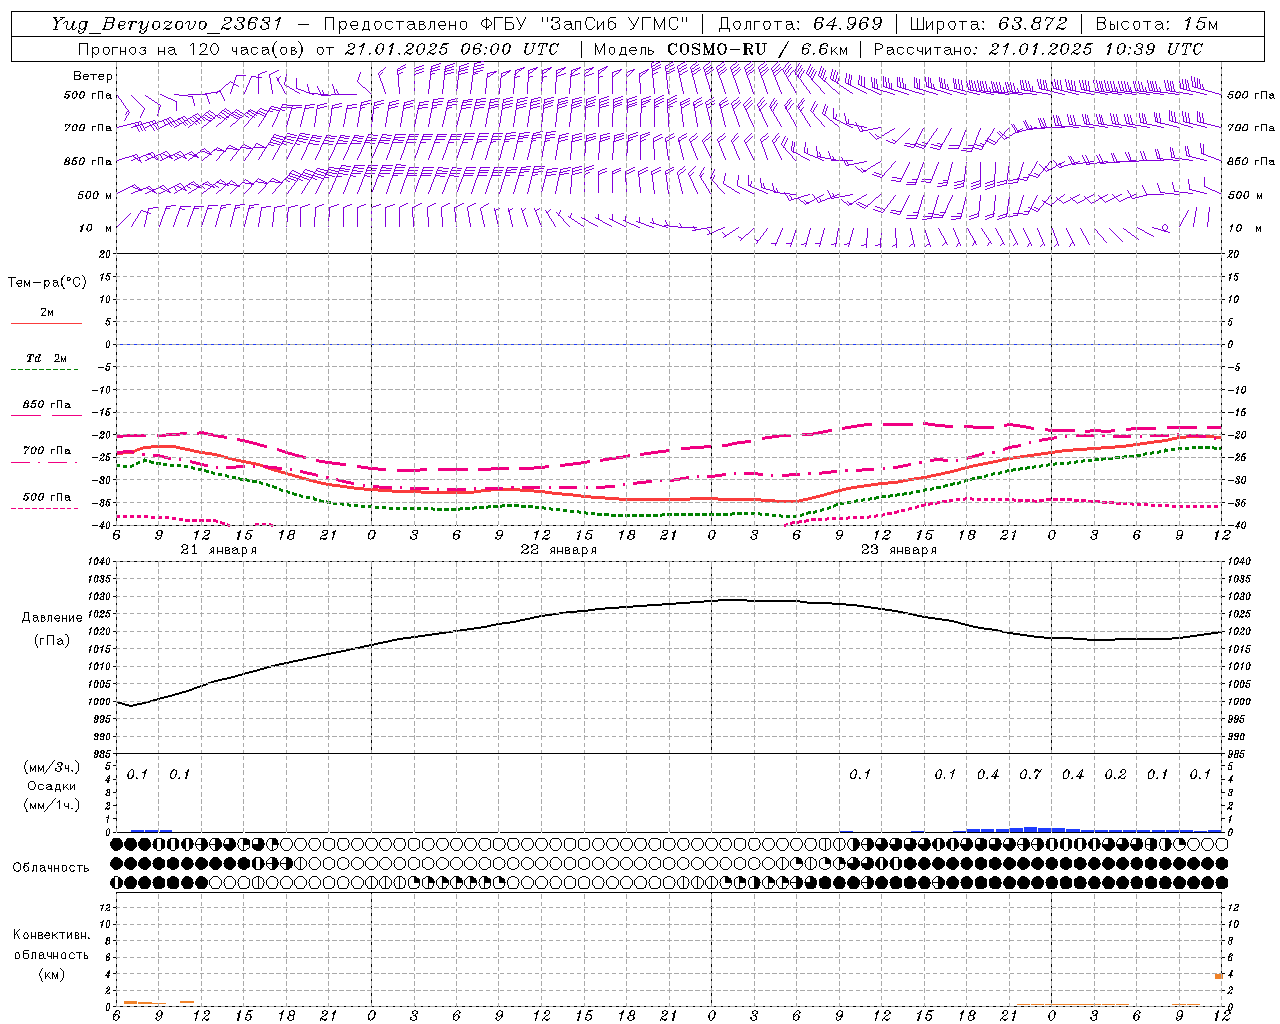Click the text Прогноз на 120 часа(ов)
1280x1024 pixels.
(x=192, y=49)
